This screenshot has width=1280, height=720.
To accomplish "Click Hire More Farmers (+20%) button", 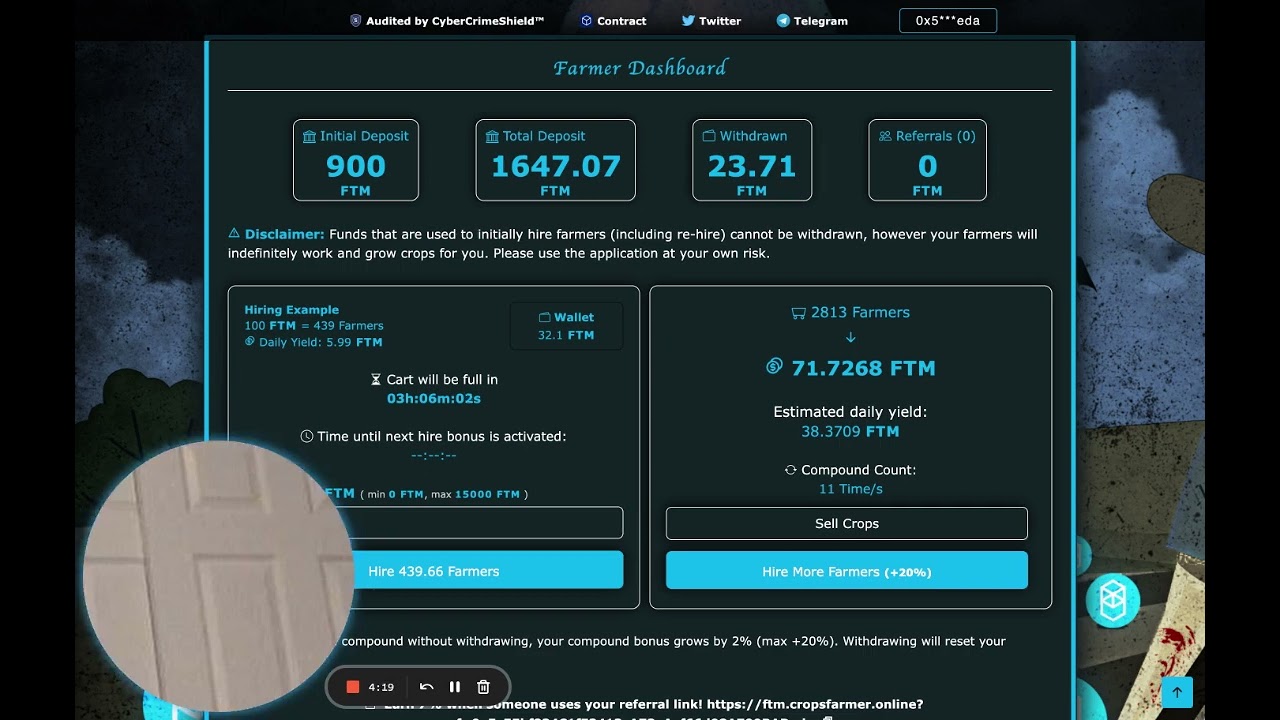I will point(847,571).
